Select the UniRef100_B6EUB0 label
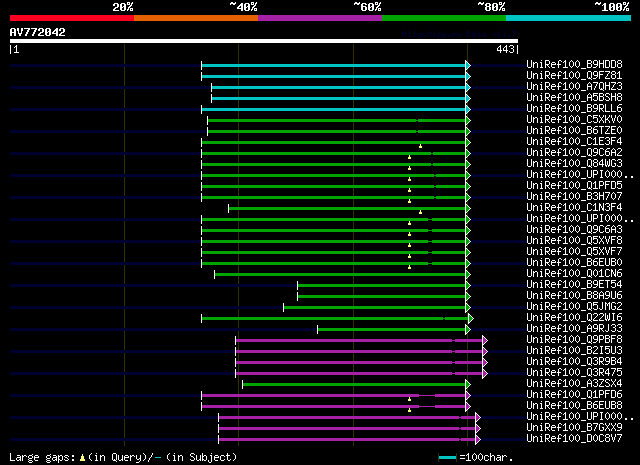 click(574, 263)
